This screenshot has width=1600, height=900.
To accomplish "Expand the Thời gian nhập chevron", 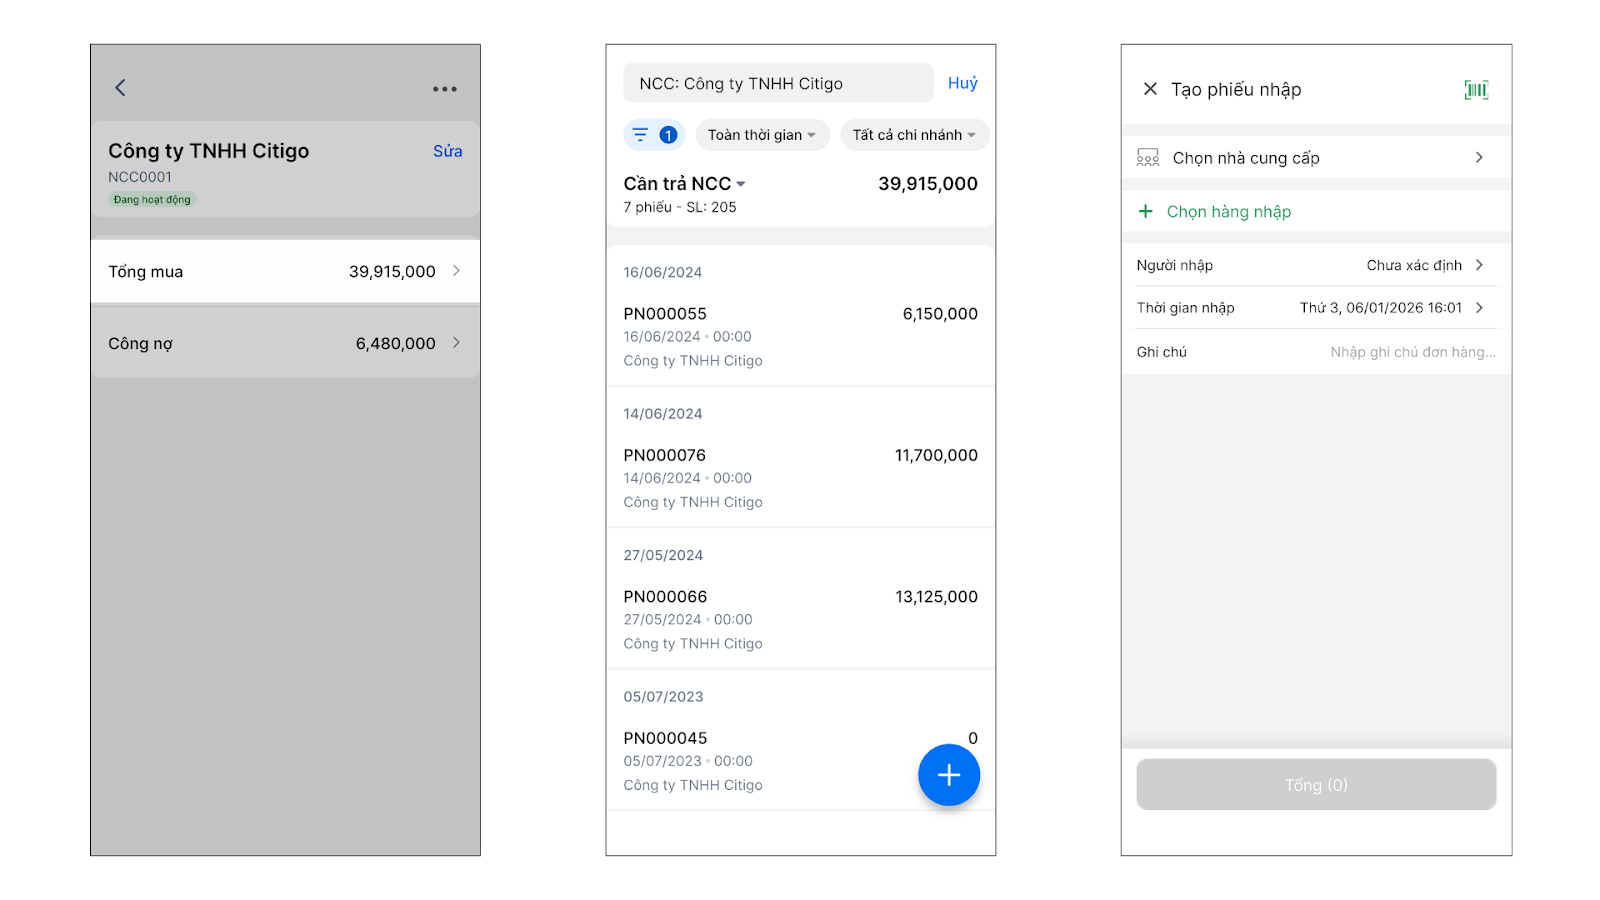I will coord(1479,308).
